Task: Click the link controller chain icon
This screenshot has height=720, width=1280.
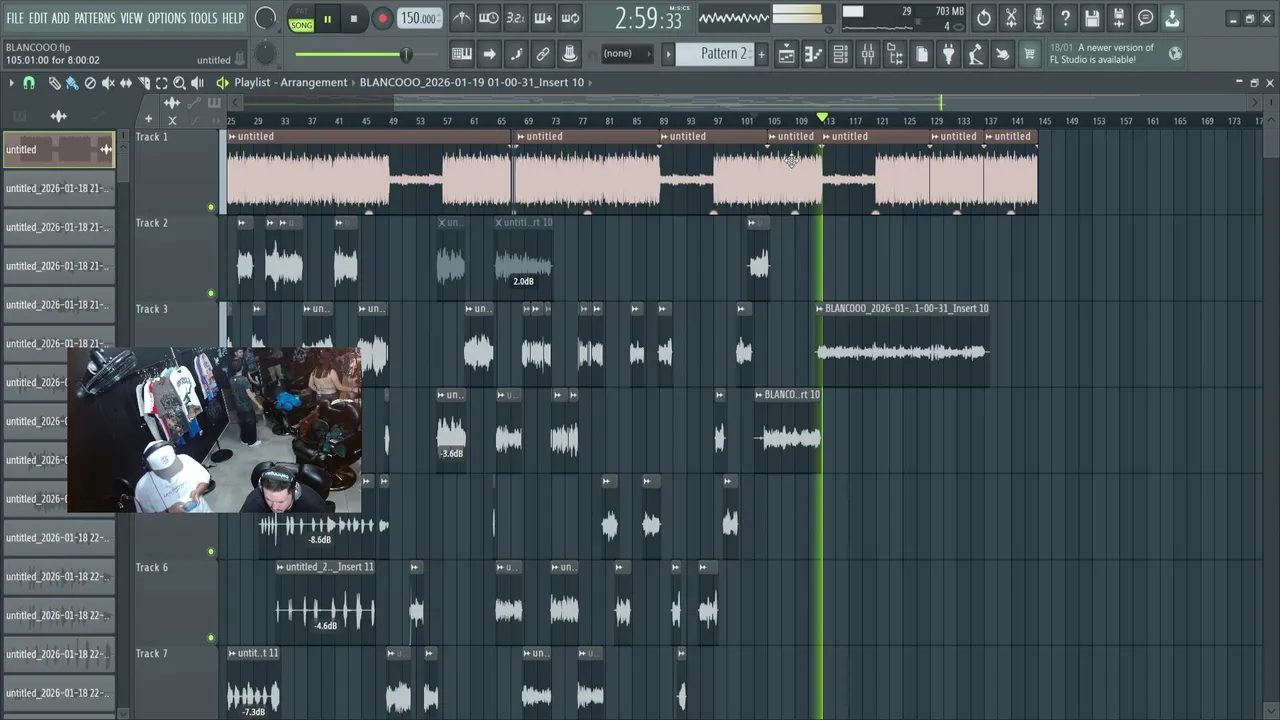Action: click(542, 54)
